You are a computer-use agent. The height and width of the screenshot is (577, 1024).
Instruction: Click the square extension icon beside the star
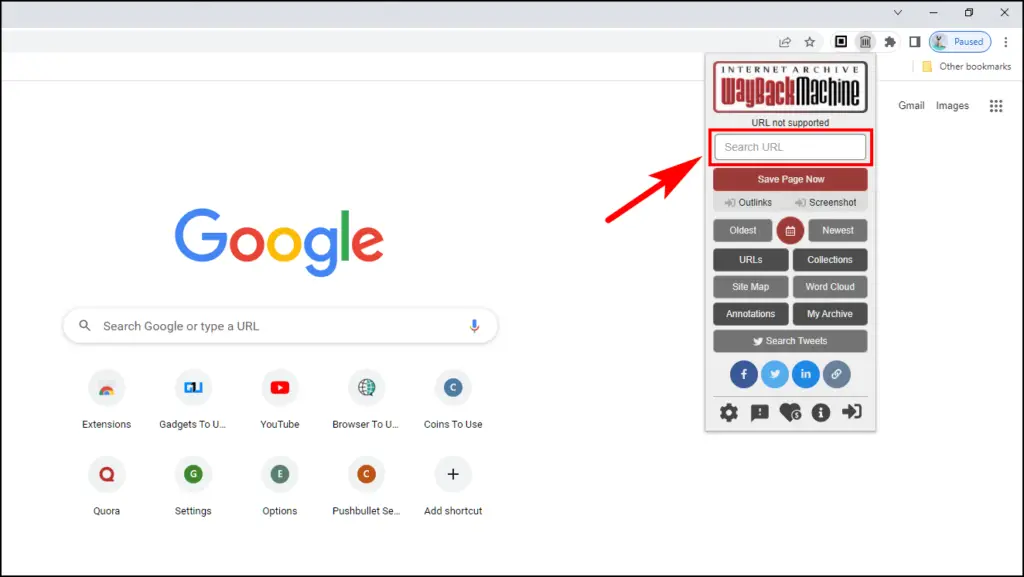[841, 42]
